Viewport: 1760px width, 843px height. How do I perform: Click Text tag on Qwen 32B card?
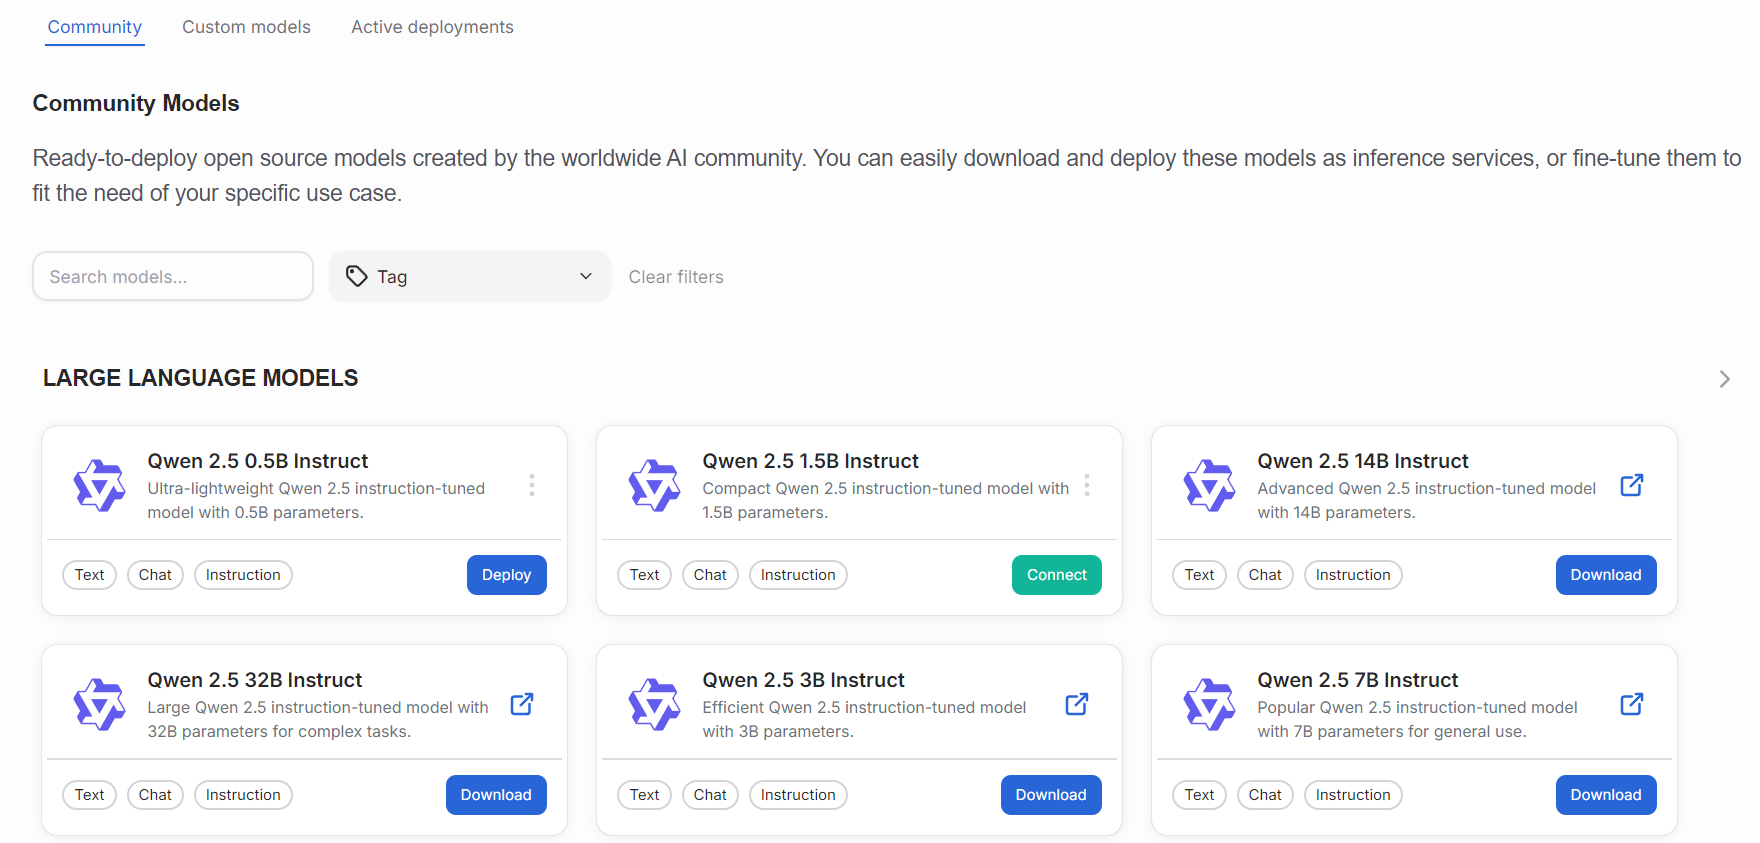pos(90,795)
